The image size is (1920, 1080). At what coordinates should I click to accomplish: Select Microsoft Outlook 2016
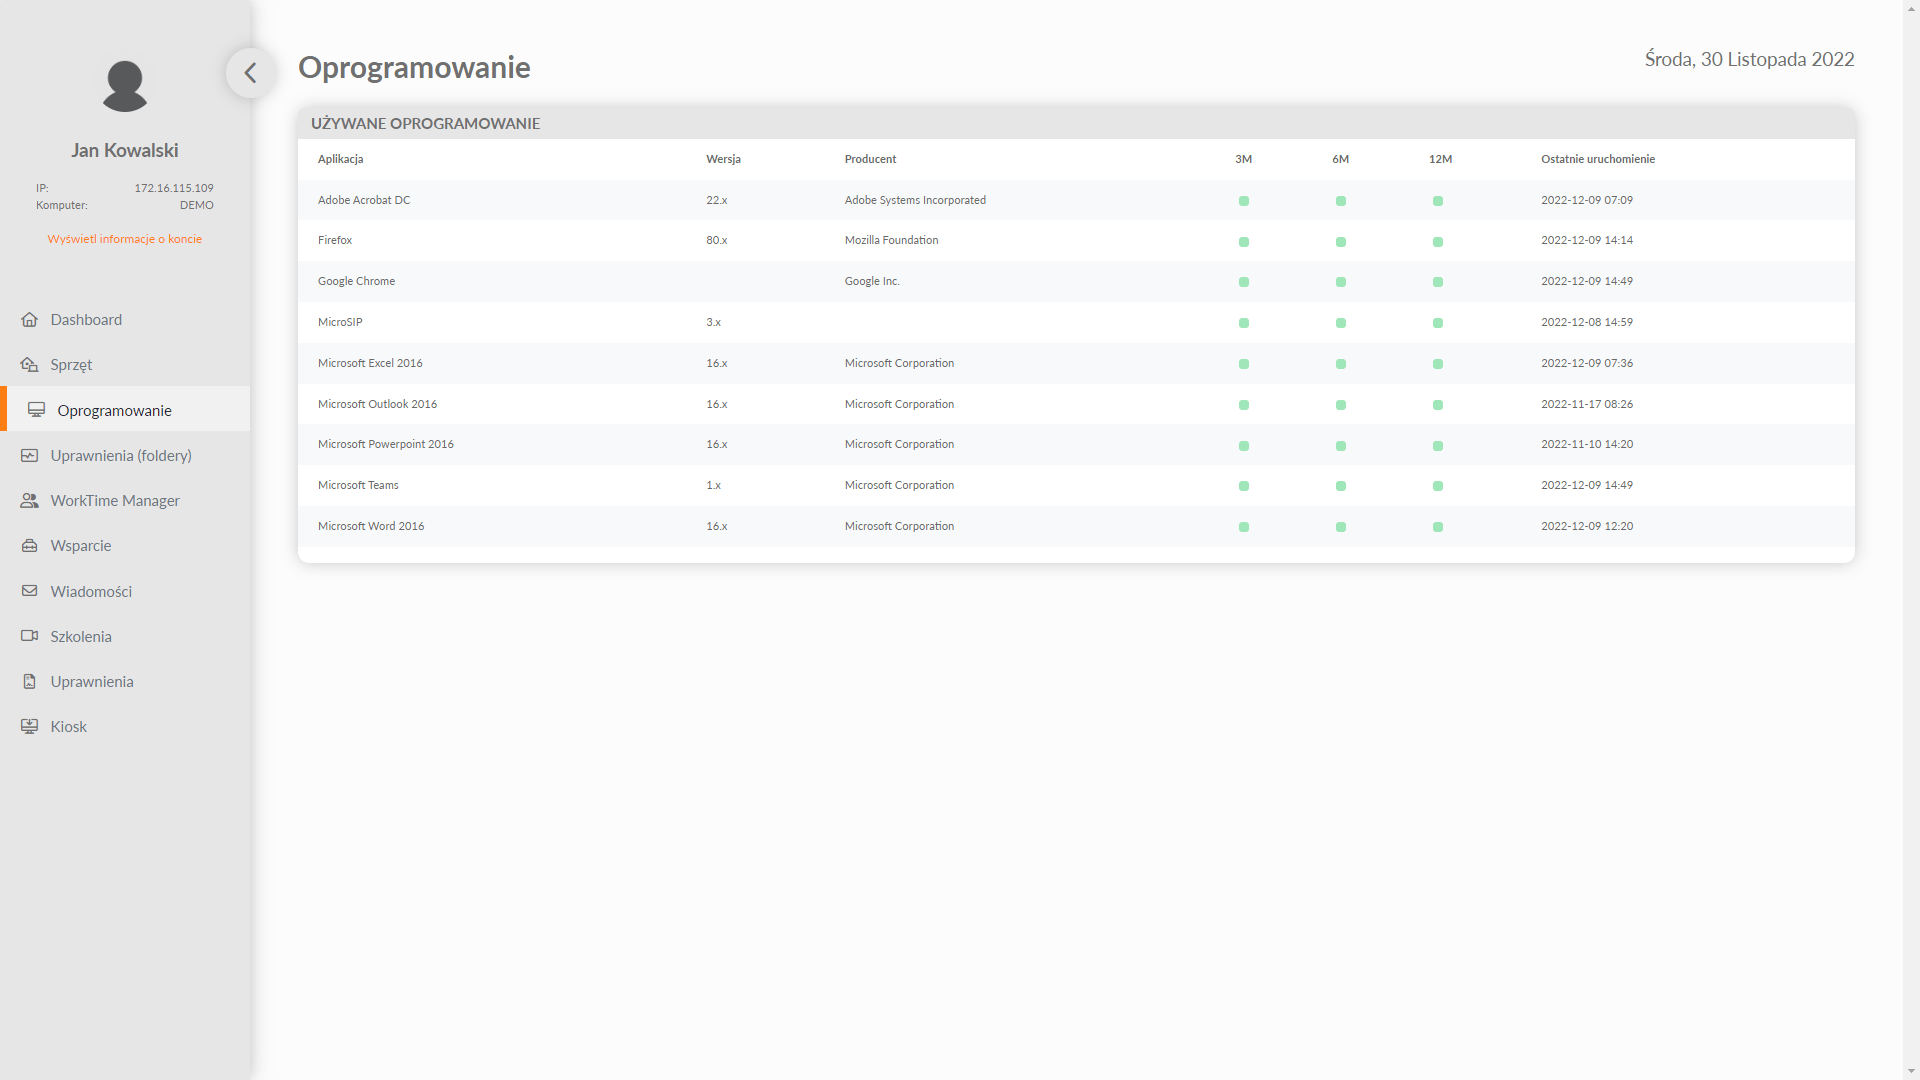click(1076, 404)
